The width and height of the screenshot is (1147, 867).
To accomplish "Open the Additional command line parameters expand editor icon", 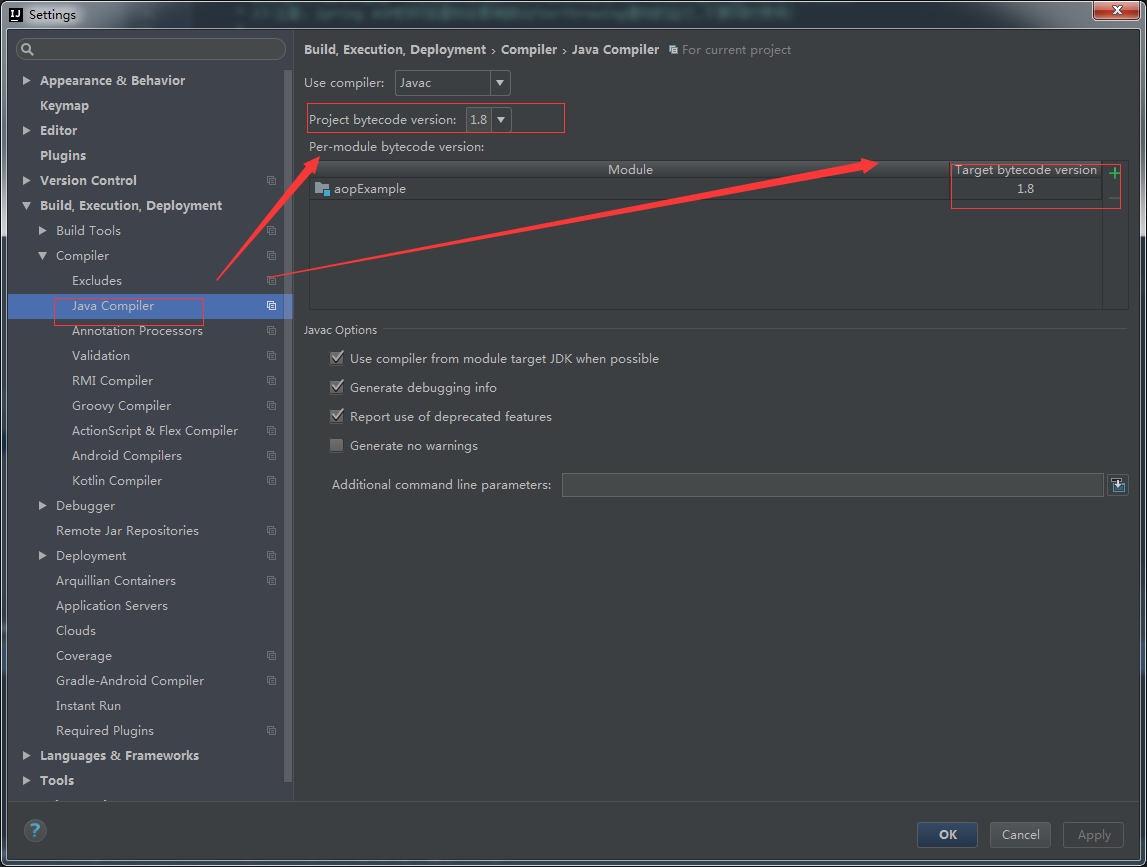I will 1118,484.
